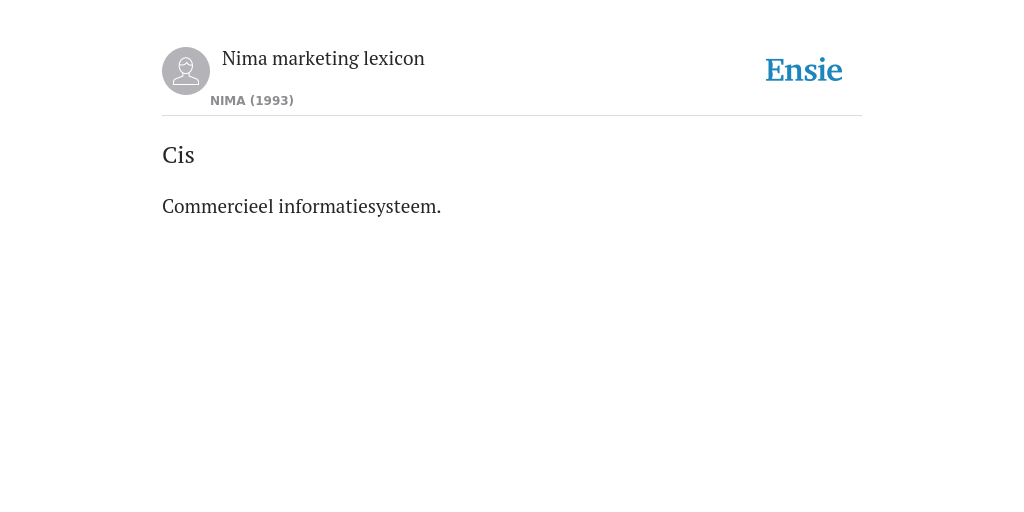
Task: Click the word 'Commercieel' in the definition
Action: click(218, 206)
